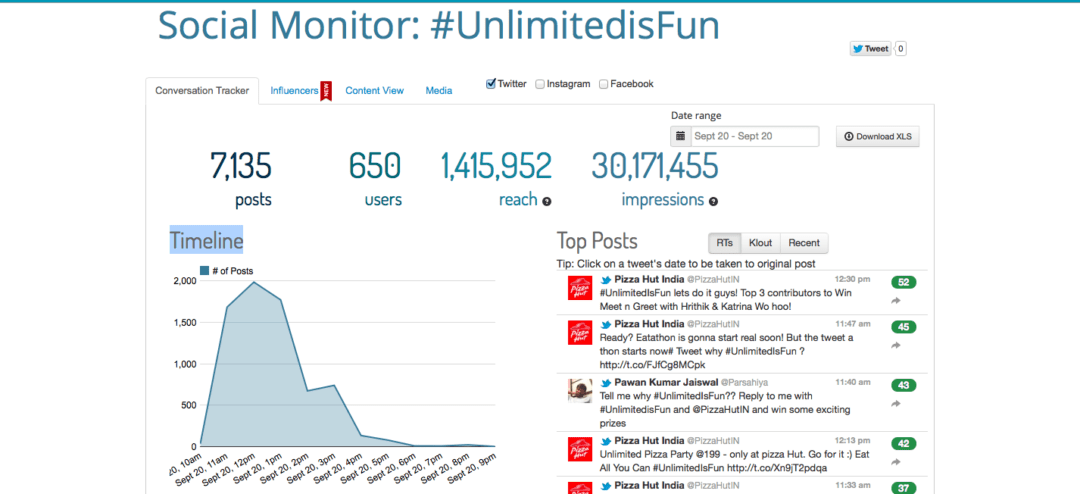The height and width of the screenshot is (494, 1080).
Task: Sort top posts by Klout
Action: pos(760,243)
